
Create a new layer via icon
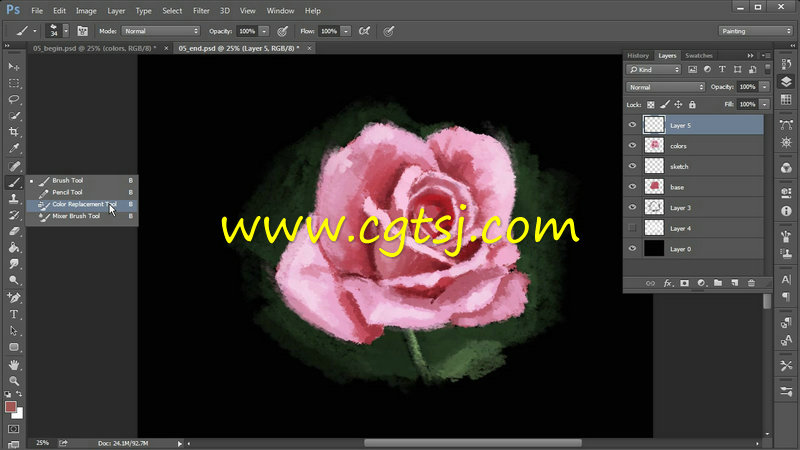735,283
